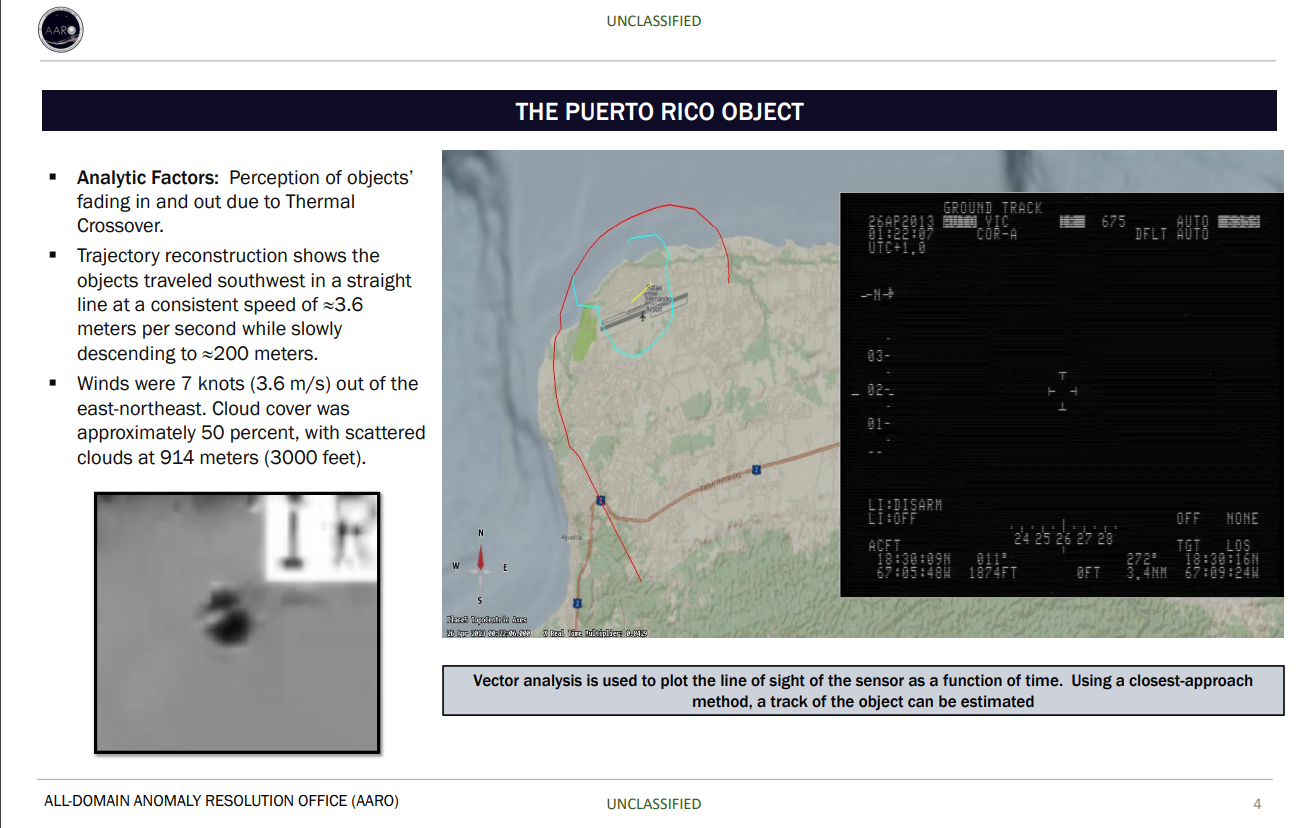This screenshot has width=1305, height=828.
Task: Click the "675" value in the sensor display
Action: (1113, 221)
